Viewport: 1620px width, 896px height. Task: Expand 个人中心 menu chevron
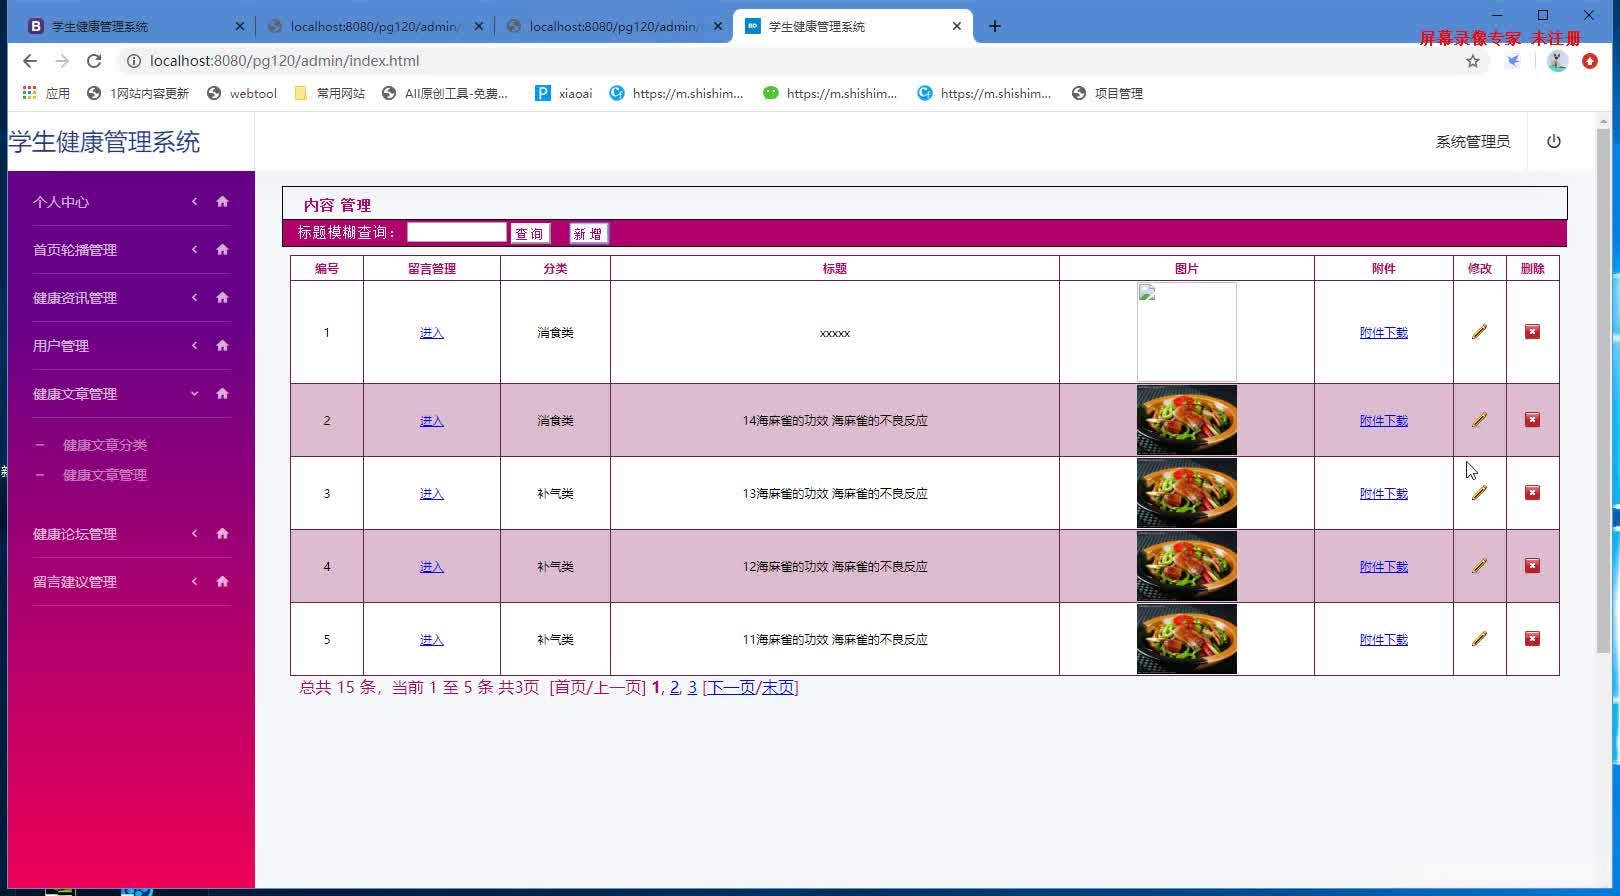pos(194,201)
